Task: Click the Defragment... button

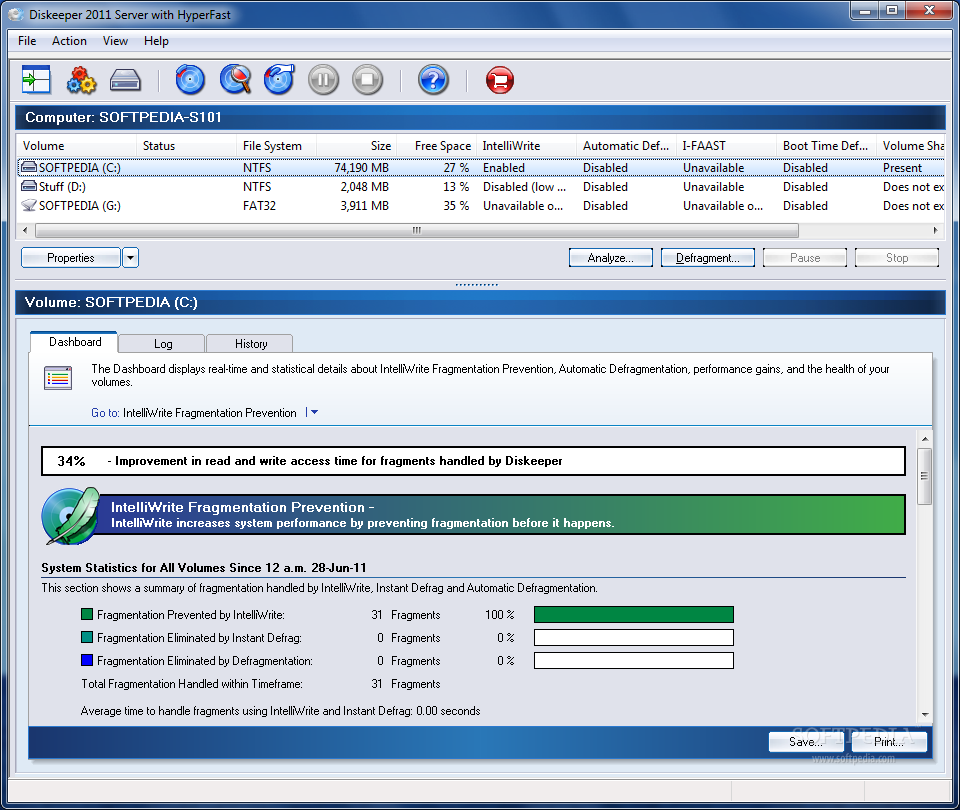Action: pos(708,258)
